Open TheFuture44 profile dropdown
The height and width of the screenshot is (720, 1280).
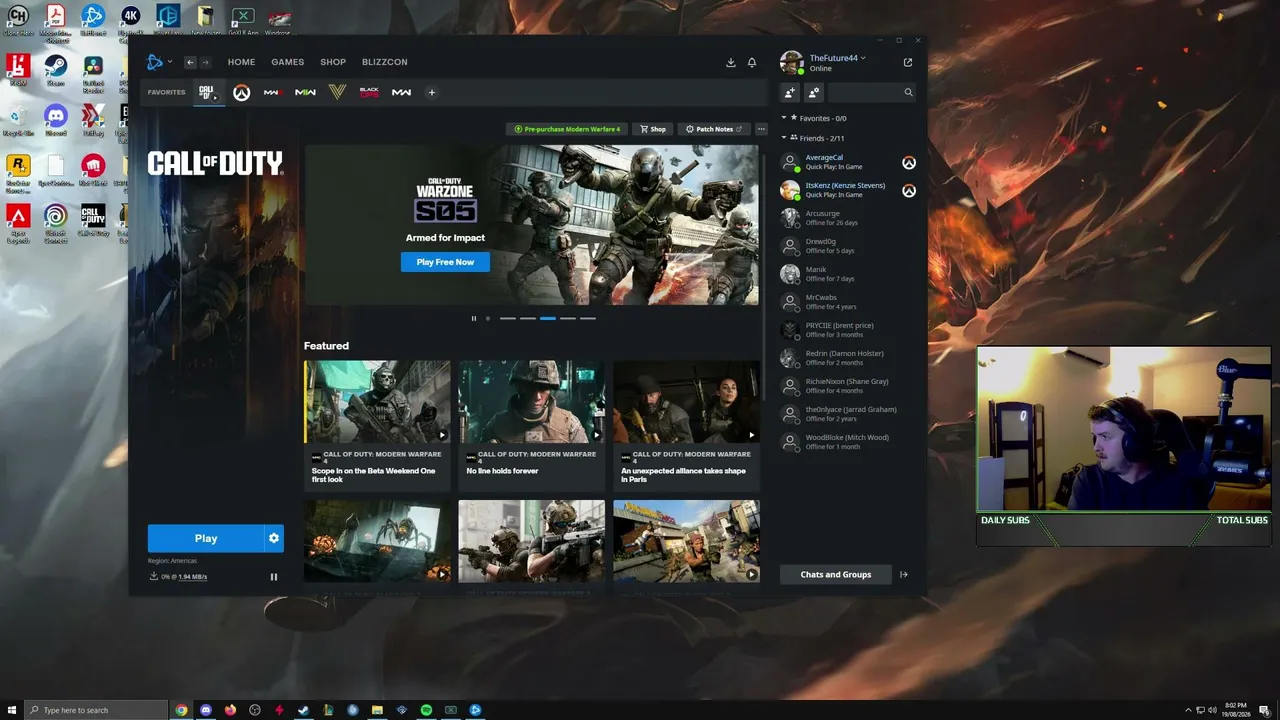pos(837,58)
